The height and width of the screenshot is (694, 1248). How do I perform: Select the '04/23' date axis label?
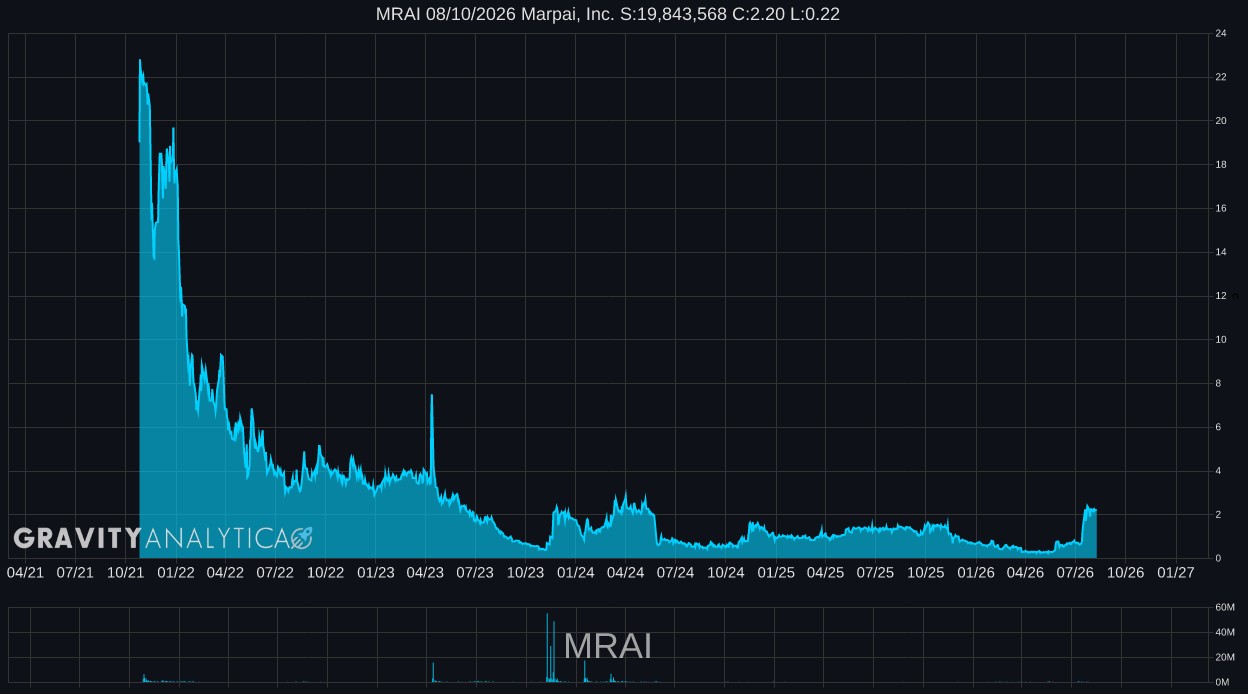[x=425, y=572]
